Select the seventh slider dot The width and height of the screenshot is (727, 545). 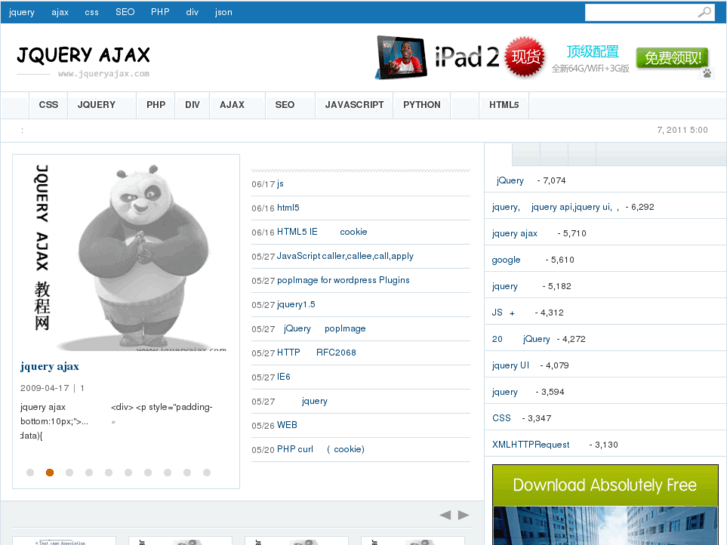[148, 472]
